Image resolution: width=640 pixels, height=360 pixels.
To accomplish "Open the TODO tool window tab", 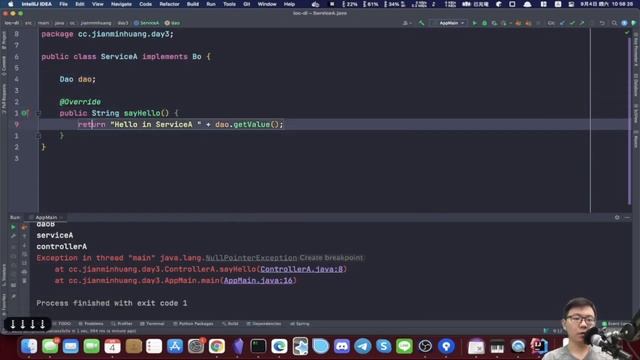I will coord(62,324).
